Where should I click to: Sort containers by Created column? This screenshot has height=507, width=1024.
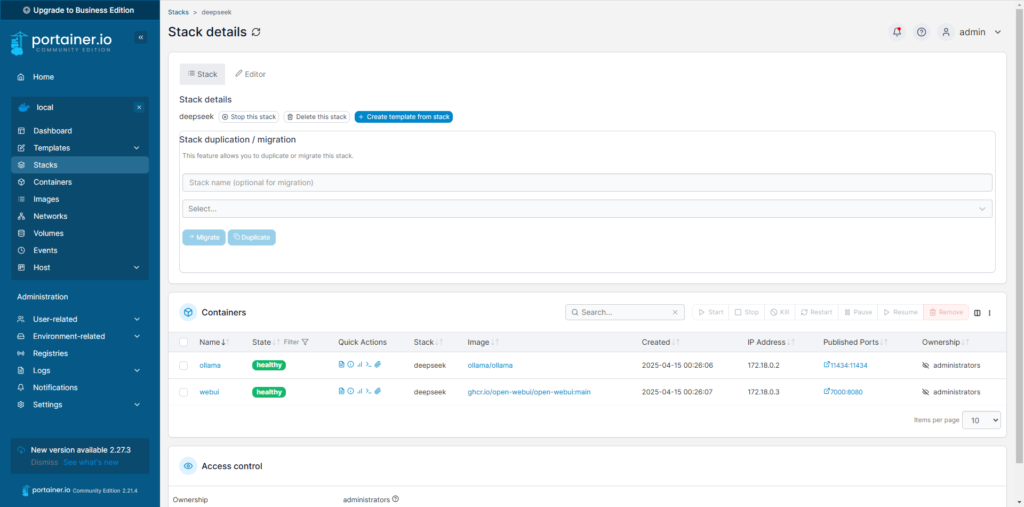(661, 342)
